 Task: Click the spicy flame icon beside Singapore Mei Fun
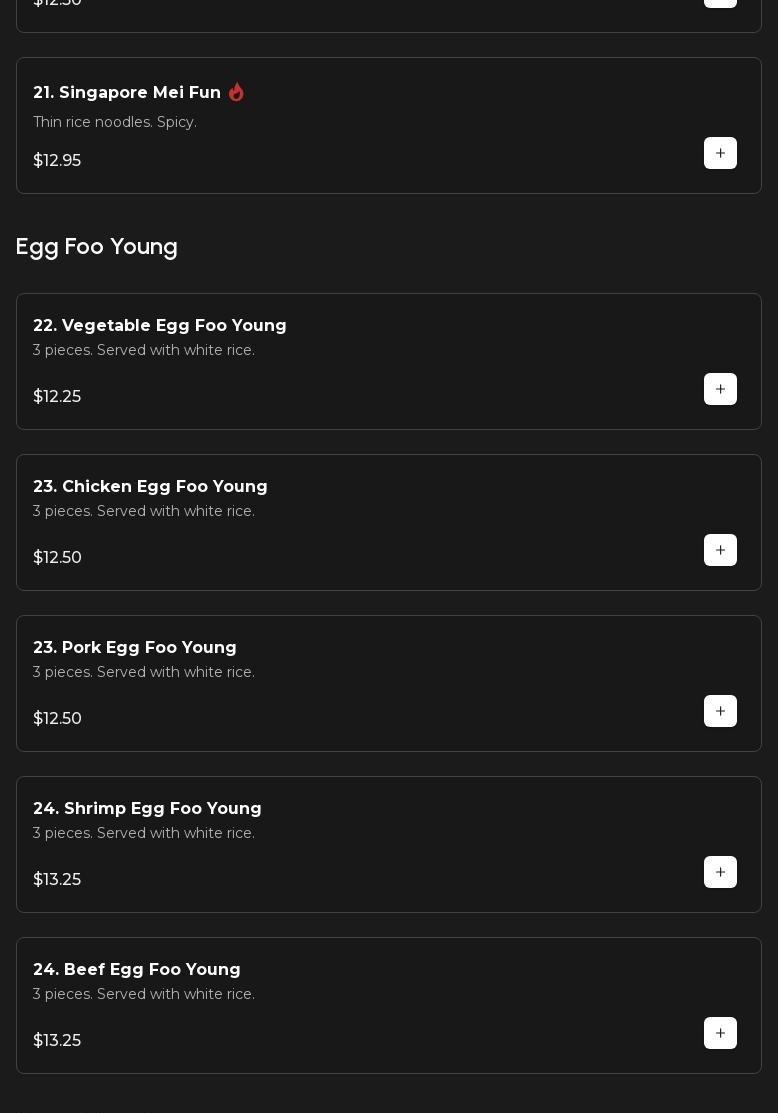click(236, 92)
